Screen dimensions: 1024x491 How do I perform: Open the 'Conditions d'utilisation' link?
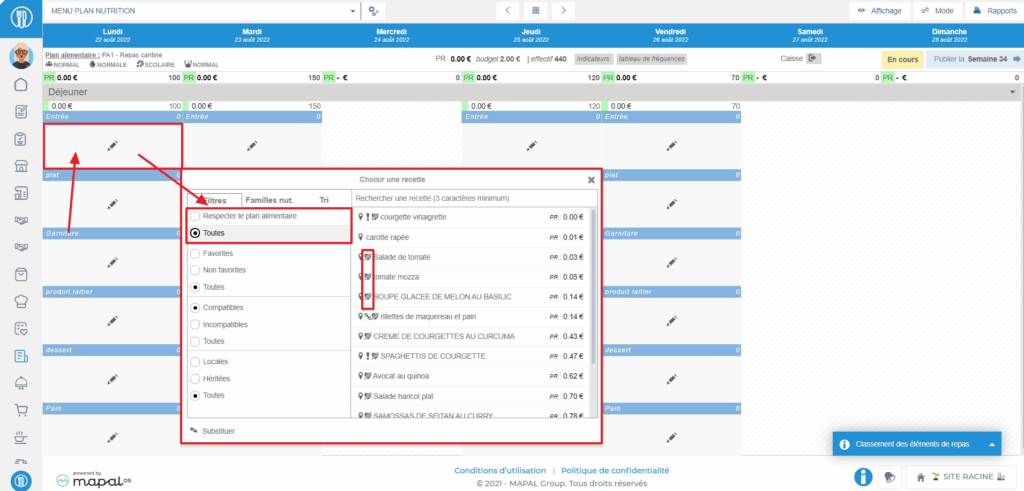499,470
